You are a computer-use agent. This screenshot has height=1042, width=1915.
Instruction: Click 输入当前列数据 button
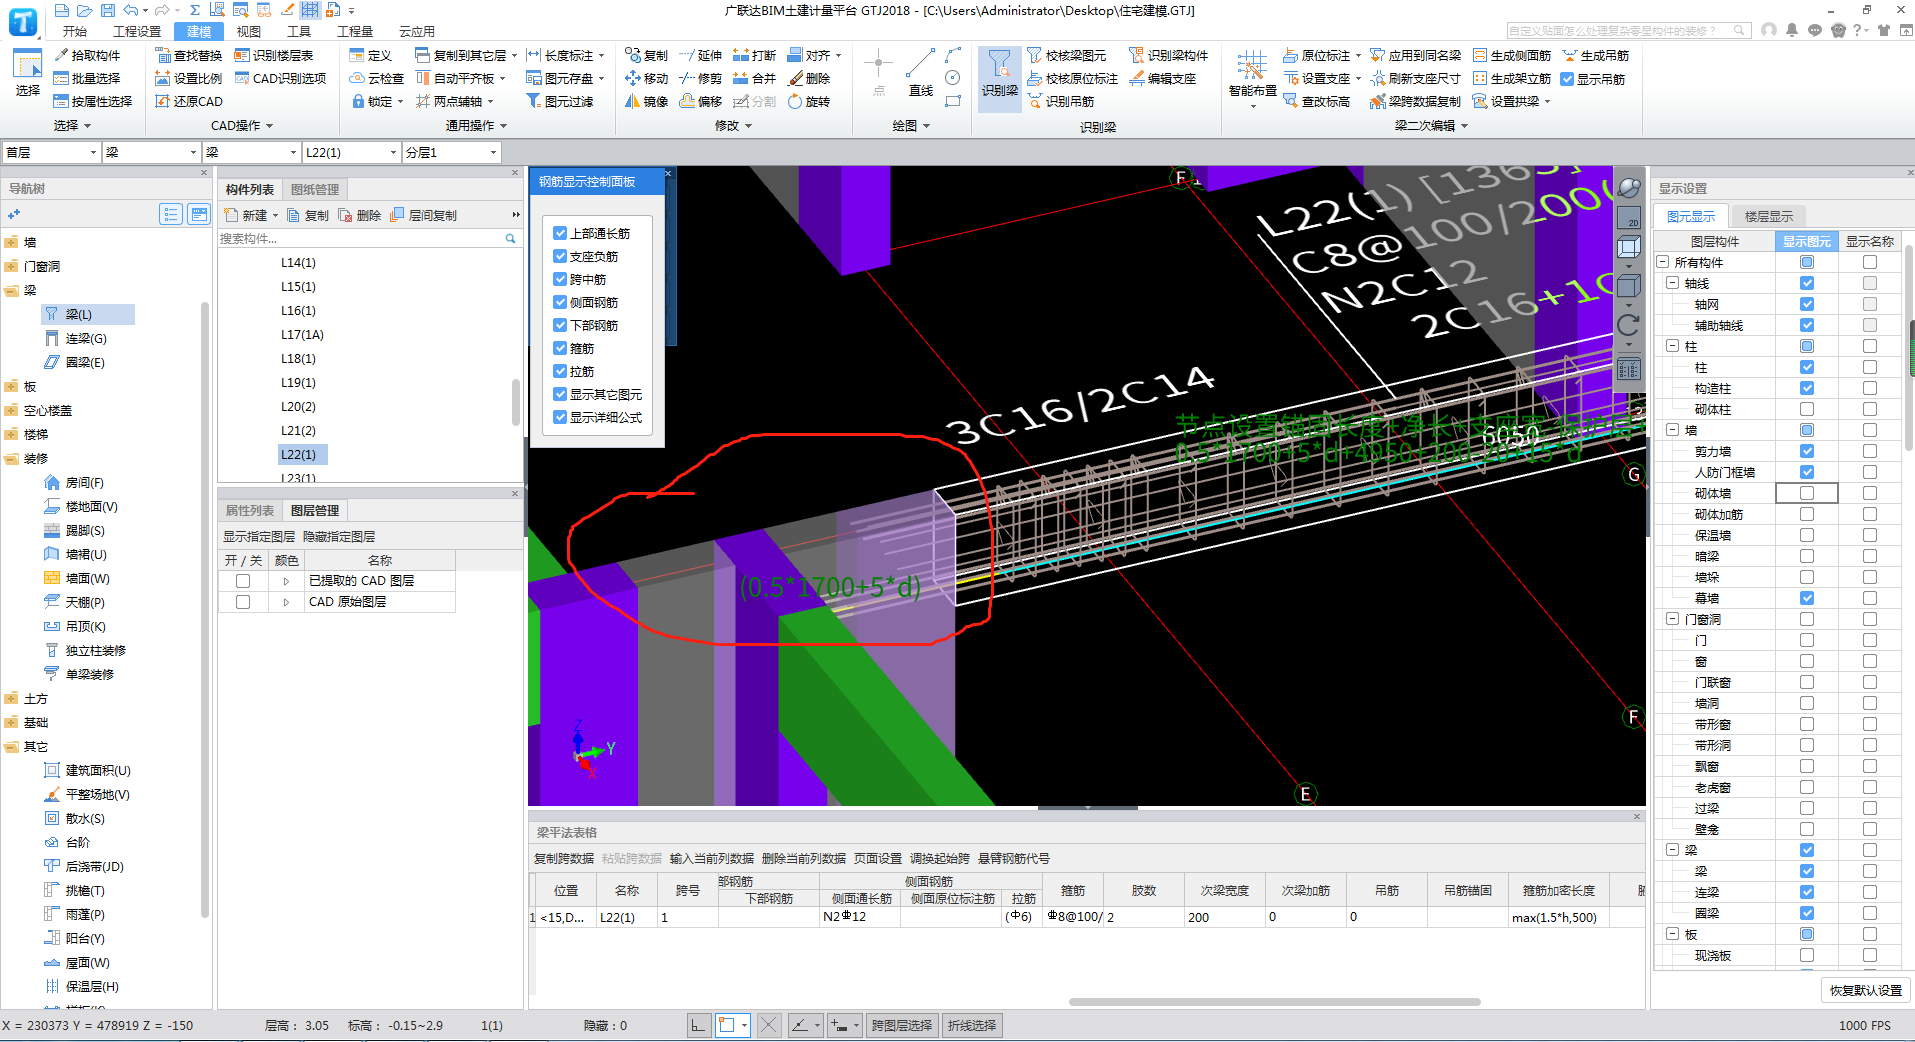(711, 858)
